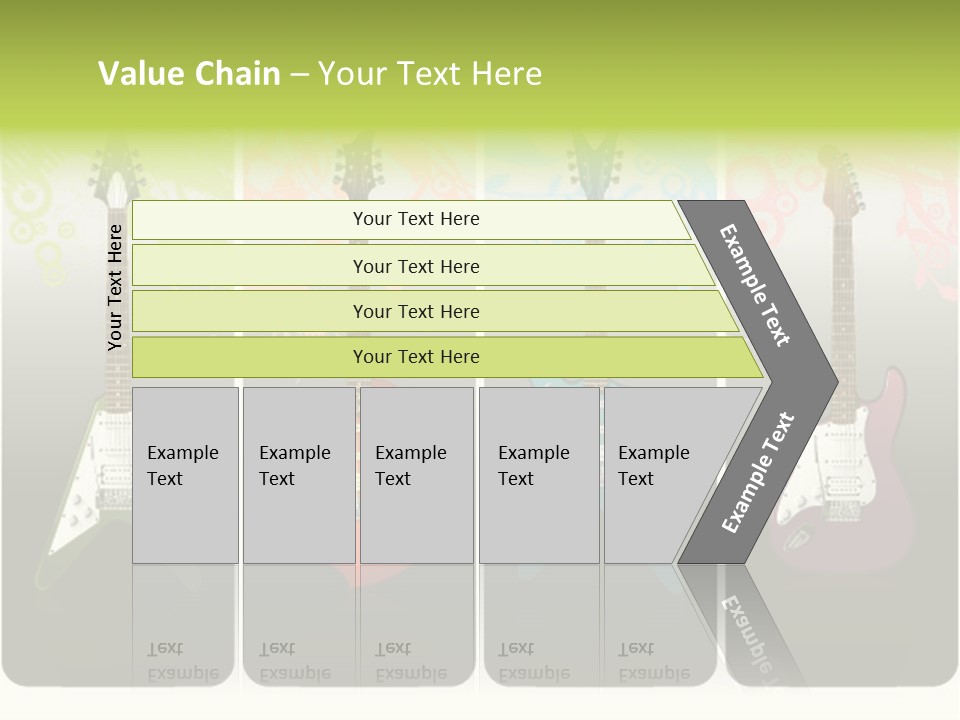This screenshot has height=720, width=960.
Task: Click the mirrored reflection under the first box
Action: (185, 640)
